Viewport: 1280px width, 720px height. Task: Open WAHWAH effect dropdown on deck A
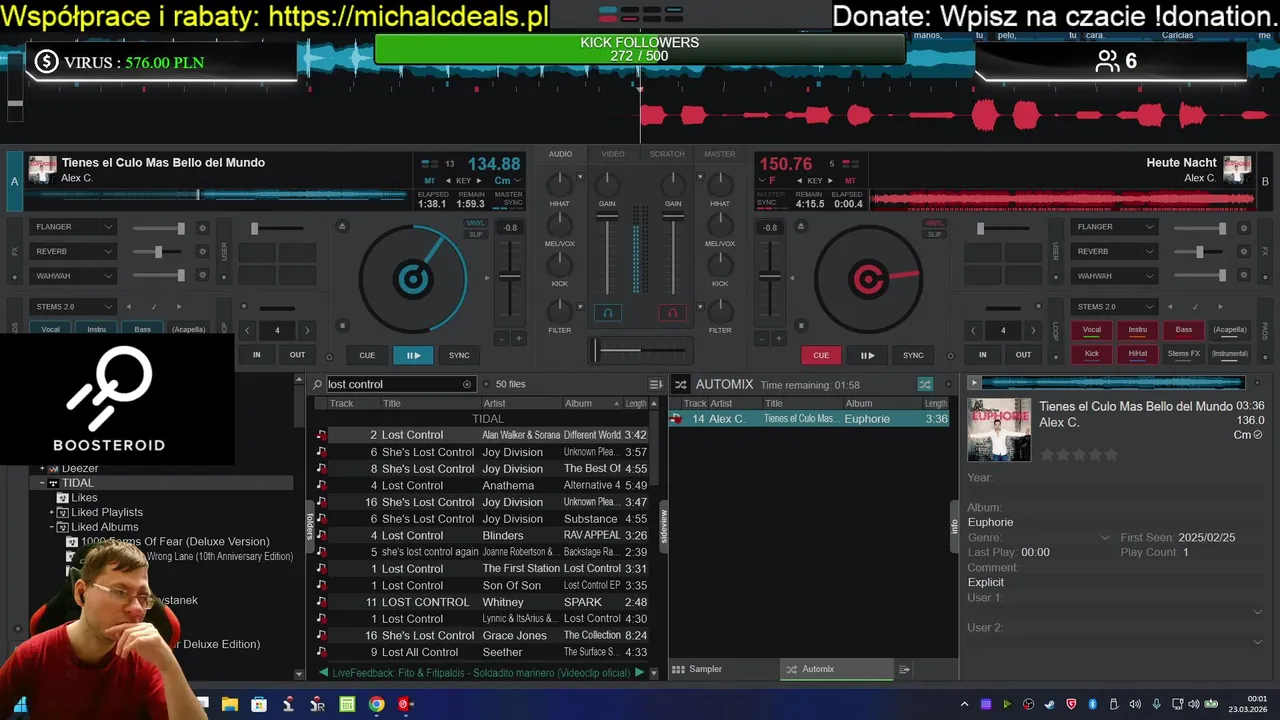[x=74, y=275]
